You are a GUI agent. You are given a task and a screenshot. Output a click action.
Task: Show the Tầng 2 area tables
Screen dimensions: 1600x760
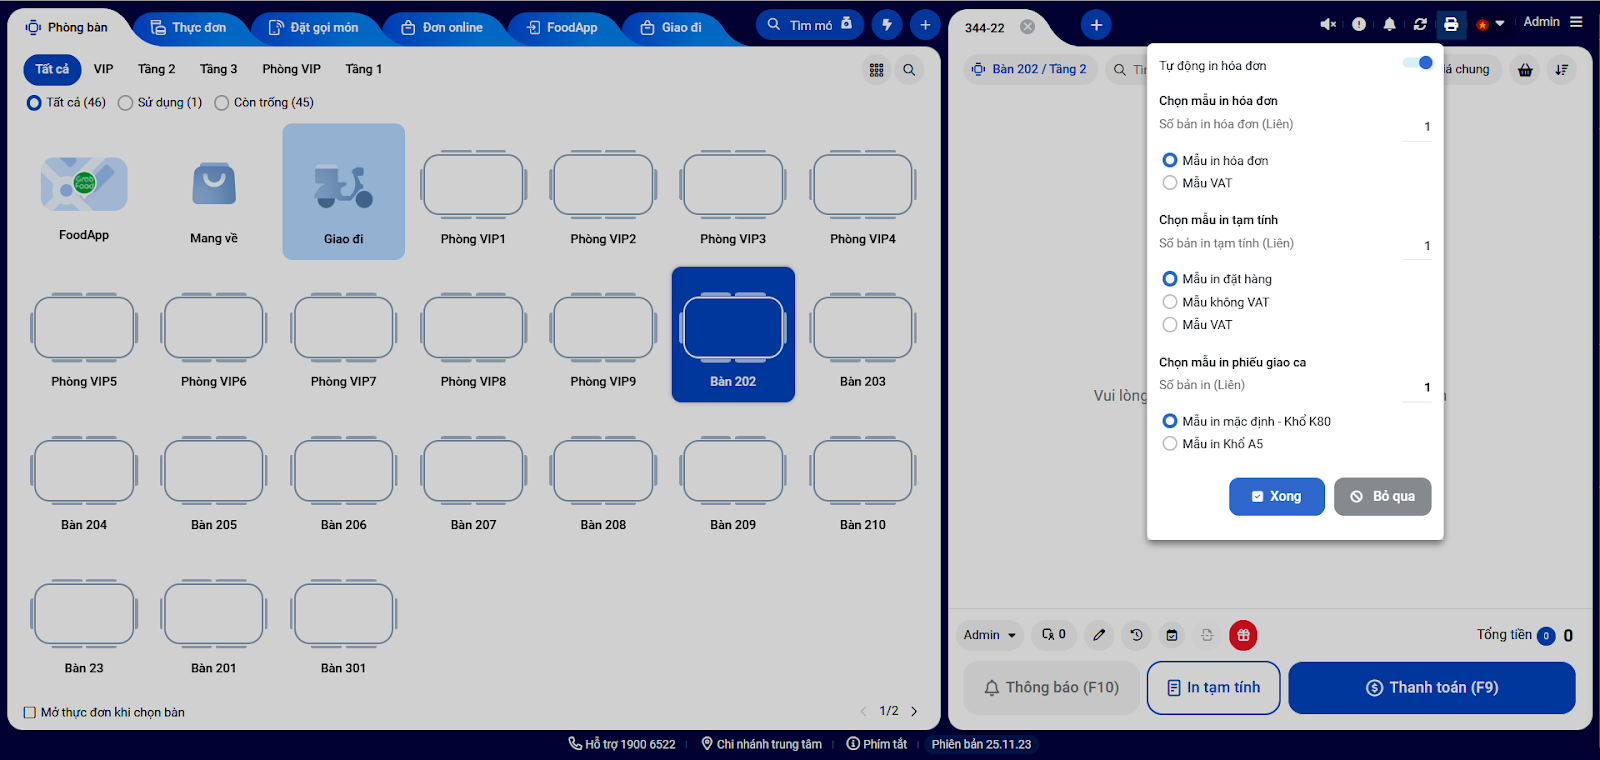157,69
